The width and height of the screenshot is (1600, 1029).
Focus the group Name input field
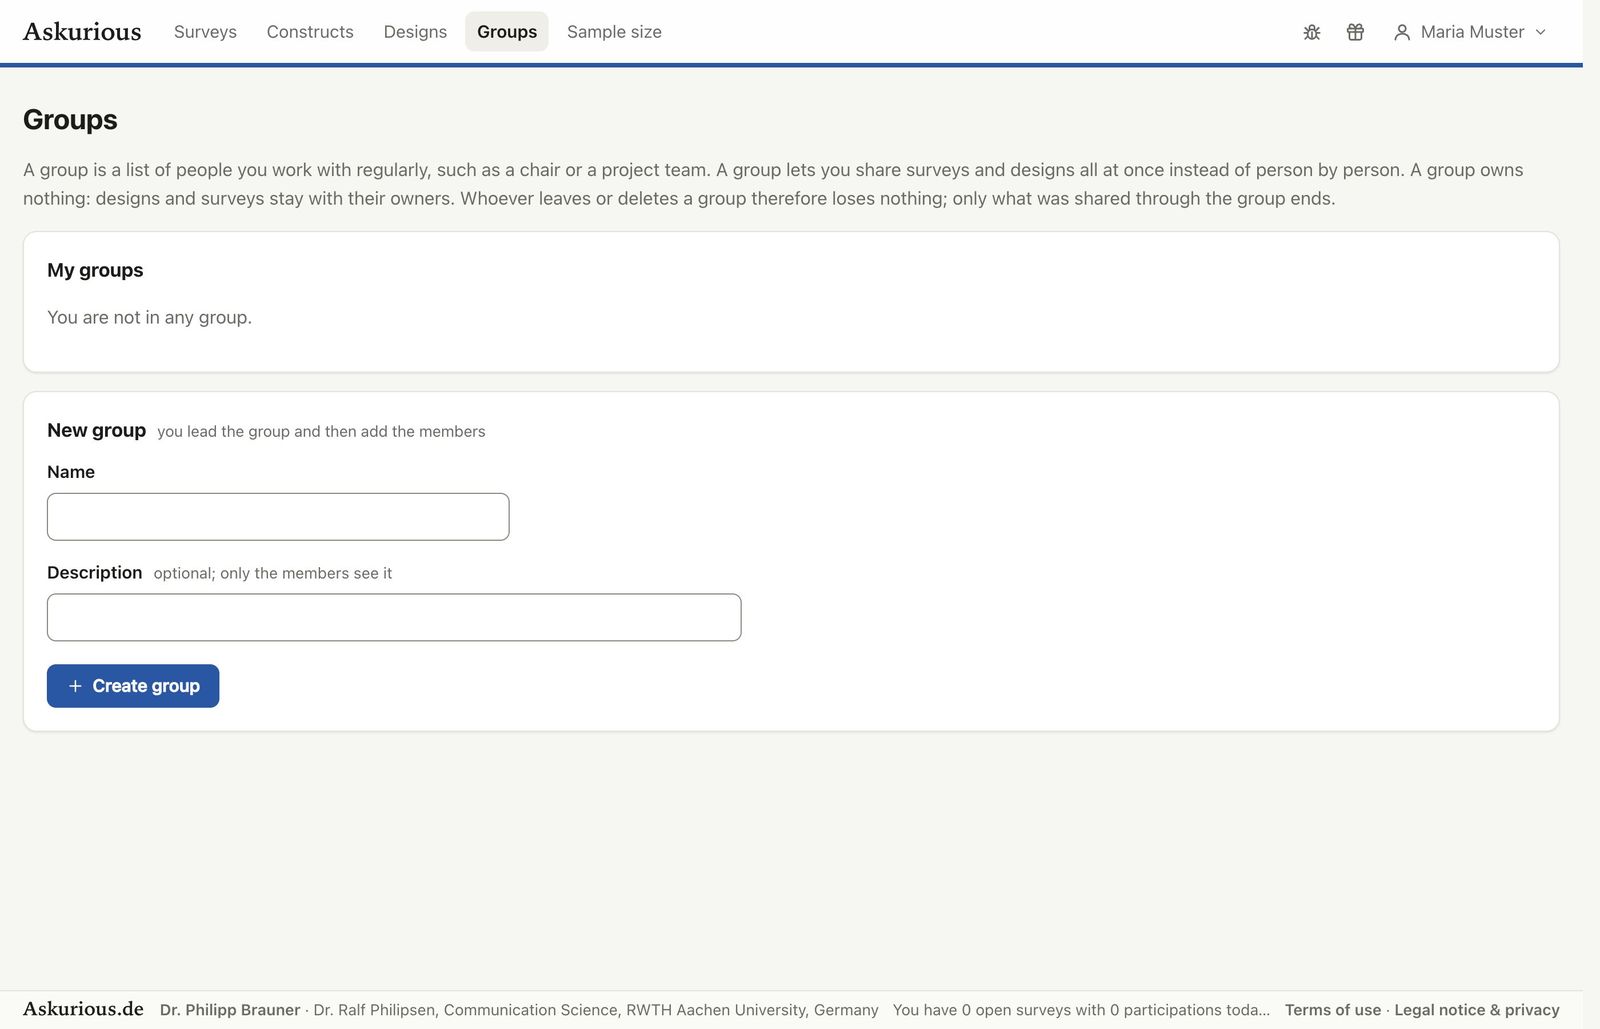pos(278,517)
